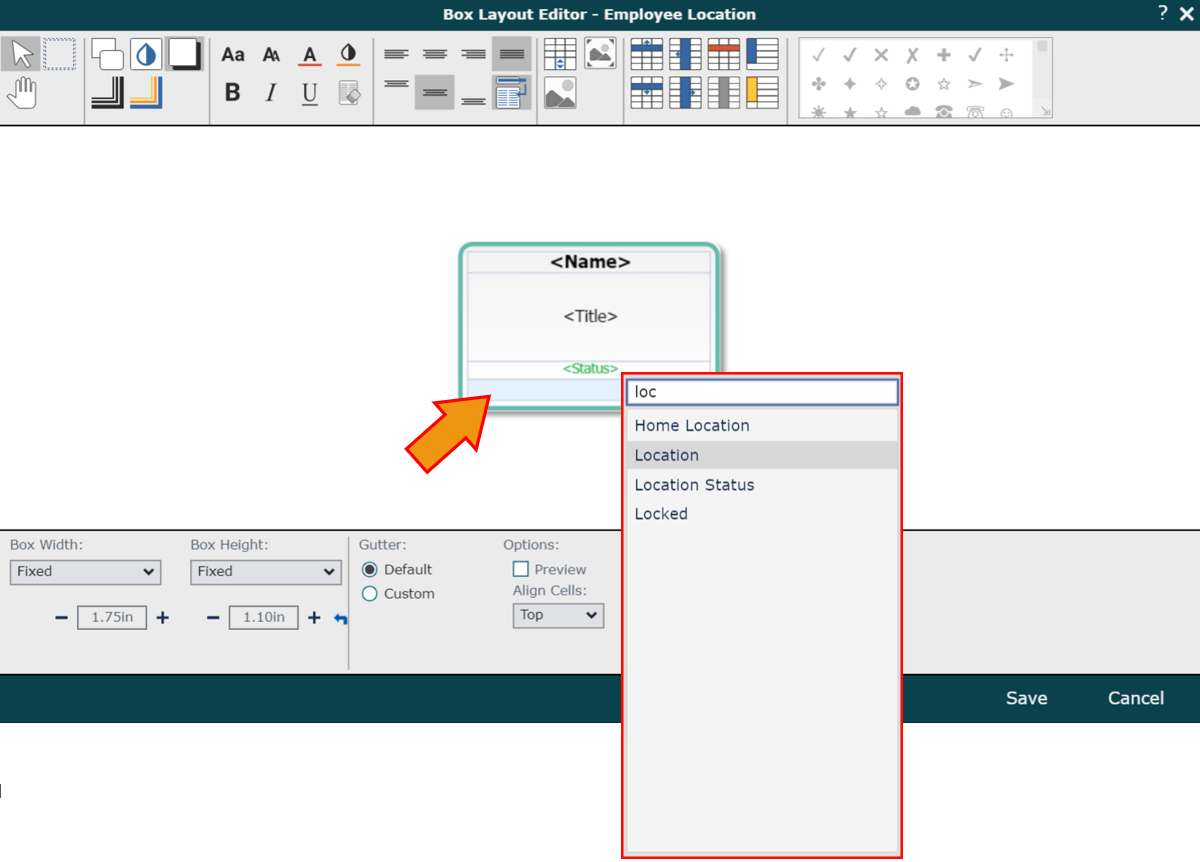
Task: Pick the circled star symbol
Action: pos(912,84)
